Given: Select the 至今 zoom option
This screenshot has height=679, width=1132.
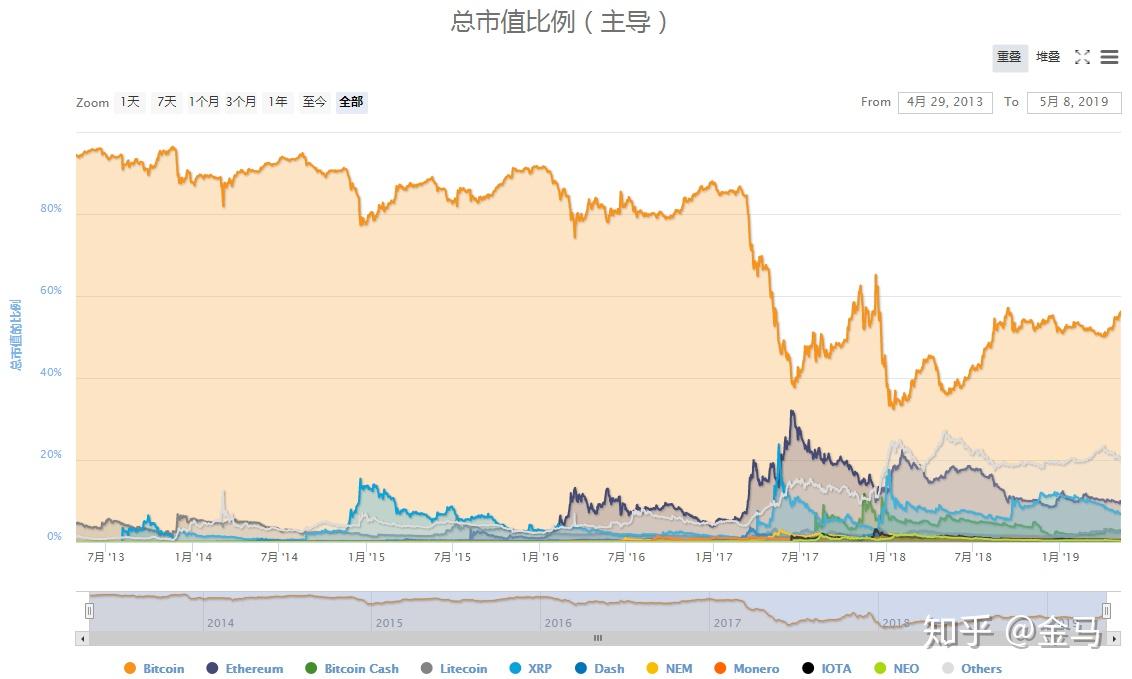Looking at the screenshot, I should [x=314, y=102].
